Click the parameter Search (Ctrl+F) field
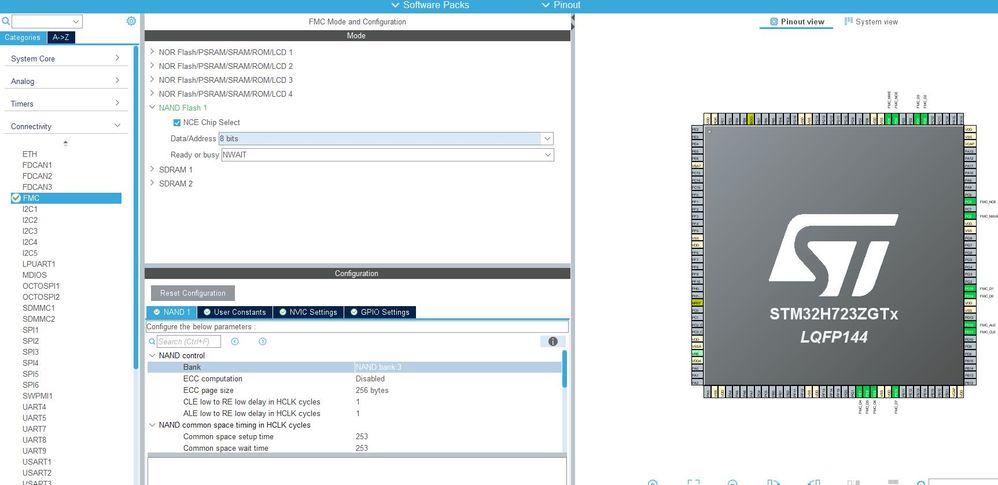This screenshot has height=485, width=998. coord(188,342)
